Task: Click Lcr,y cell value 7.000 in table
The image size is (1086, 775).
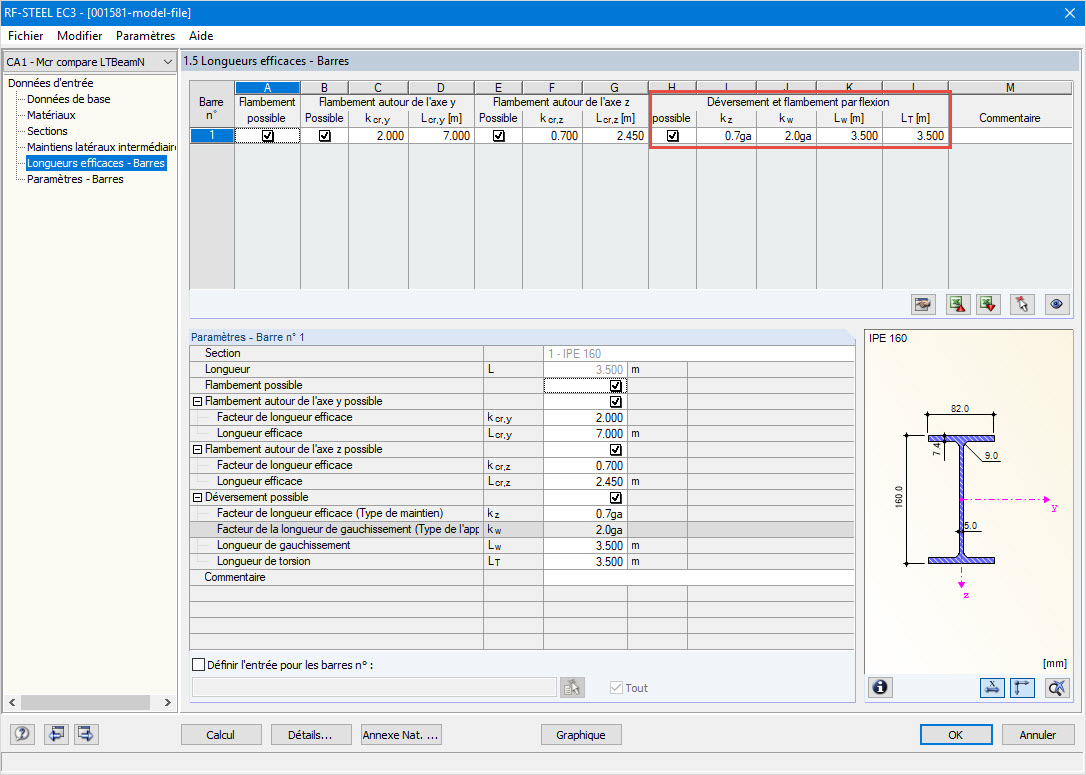Action: tap(441, 136)
